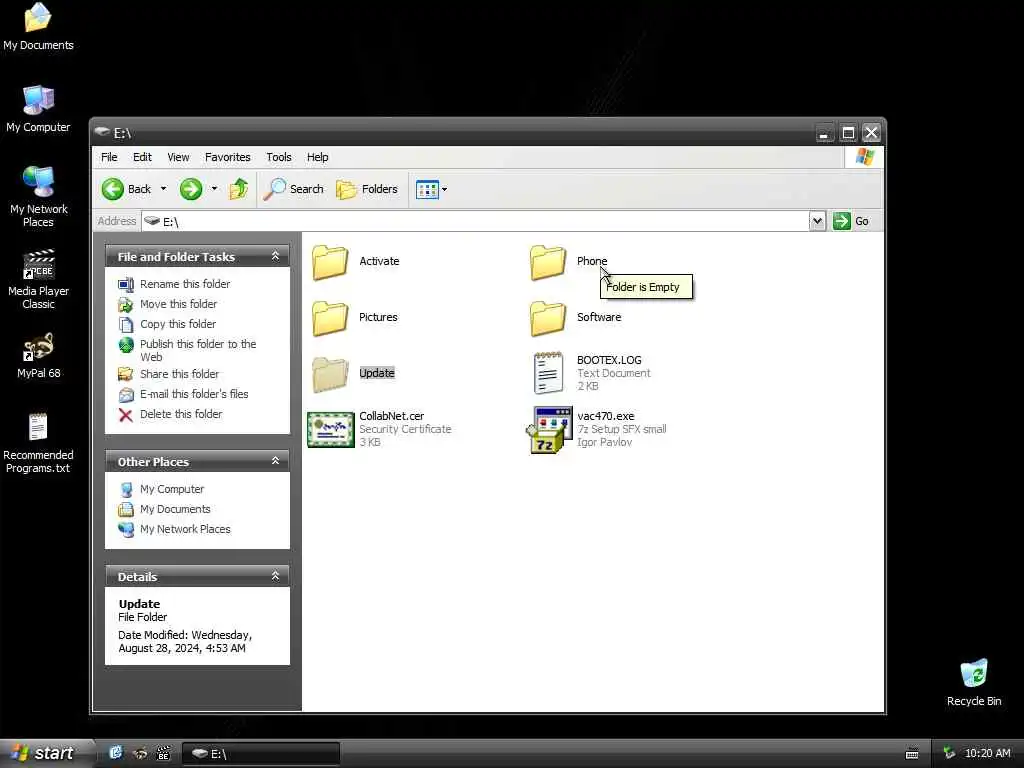Click the green Forward arrow button

tap(191, 189)
